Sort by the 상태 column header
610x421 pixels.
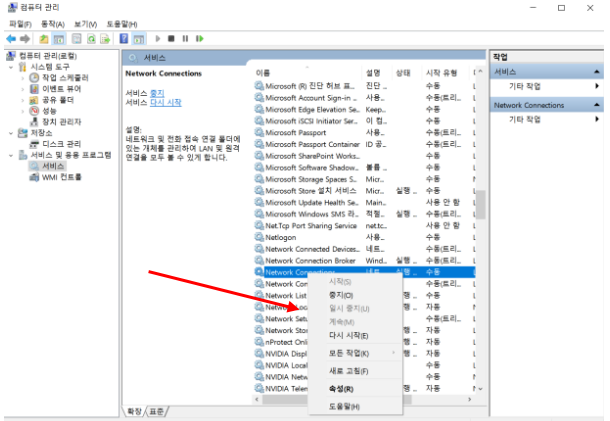tap(407, 73)
